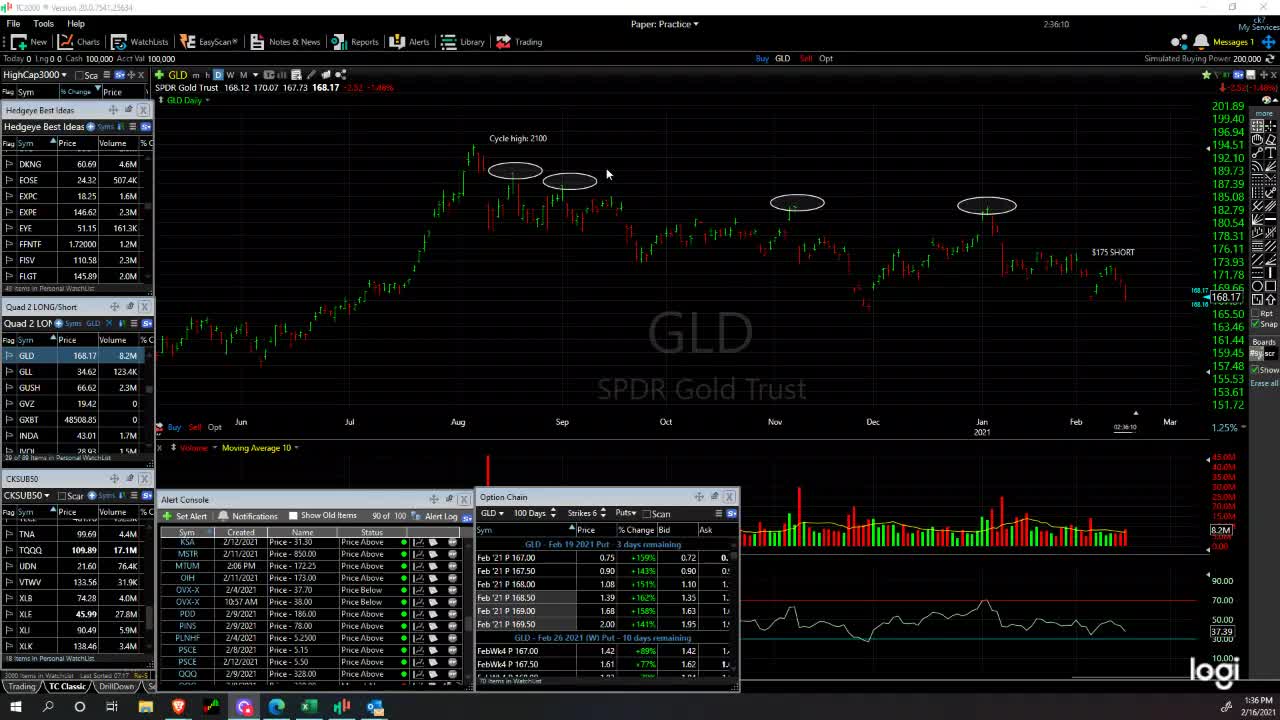
Task: Open Notes & News
Action: tap(285, 42)
